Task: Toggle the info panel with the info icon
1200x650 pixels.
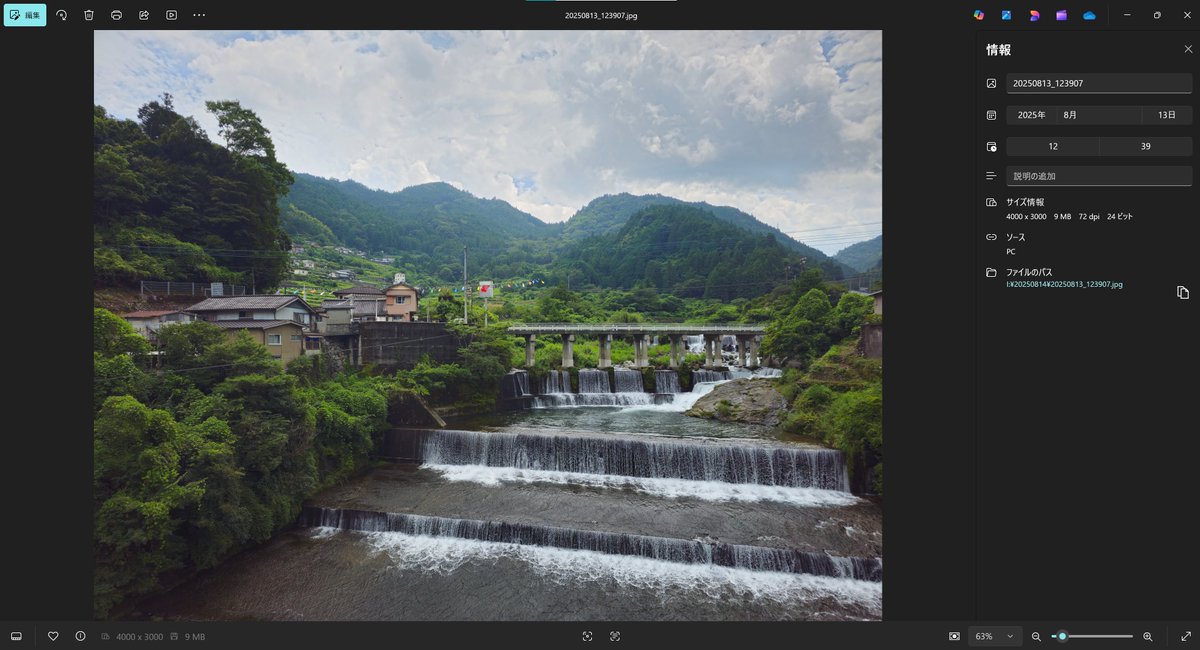Action: pyautogui.click(x=80, y=636)
